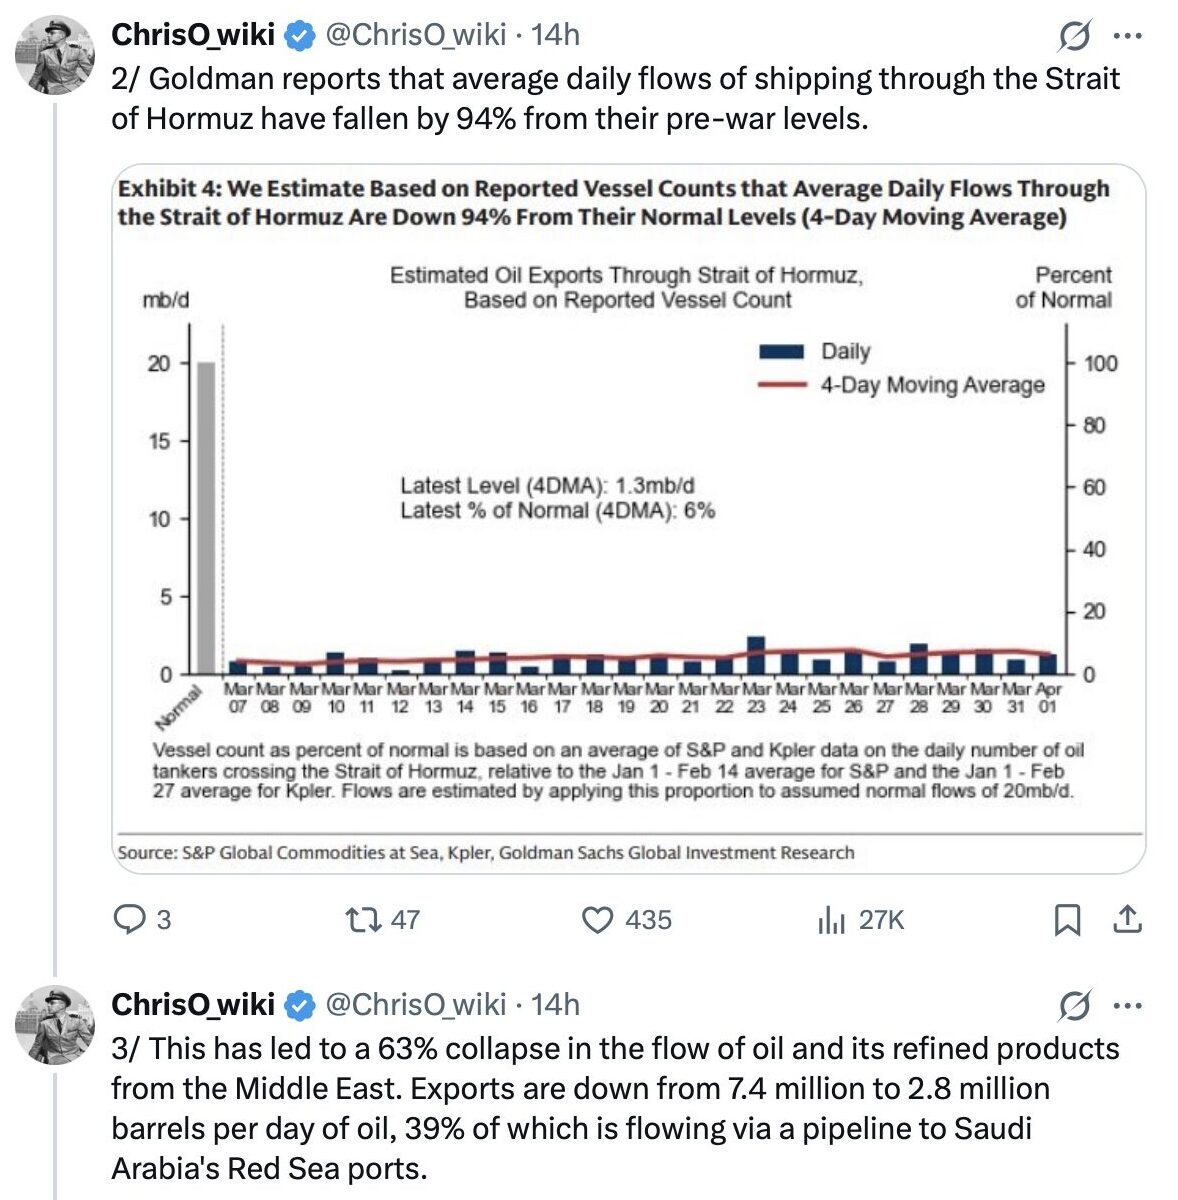
Task: Open ChrisO_wiki avatar on second tweet
Action: [55, 1023]
